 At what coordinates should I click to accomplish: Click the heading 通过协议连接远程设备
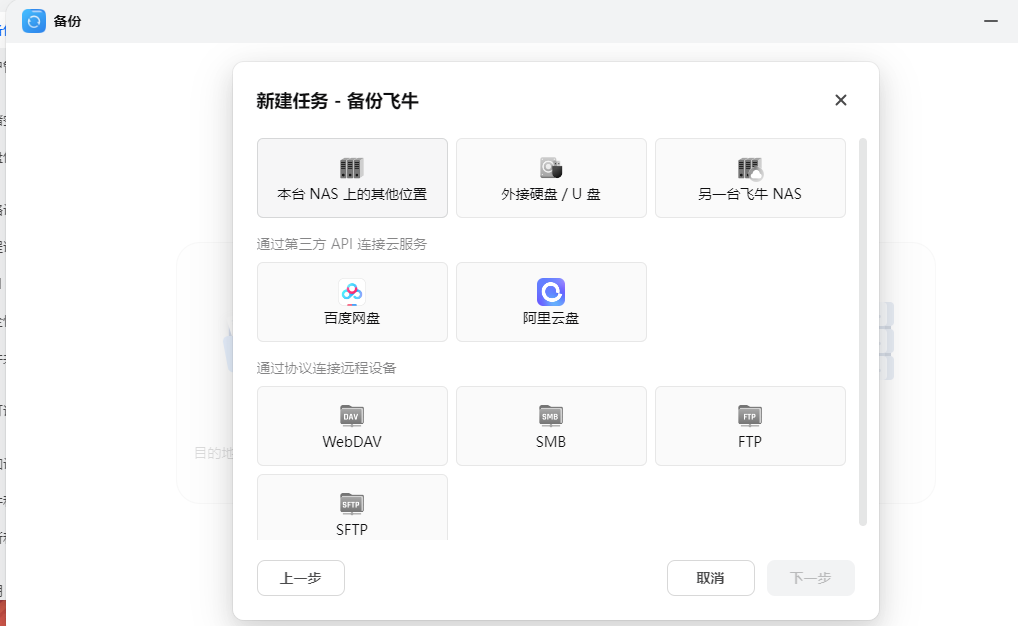click(x=327, y=368)
